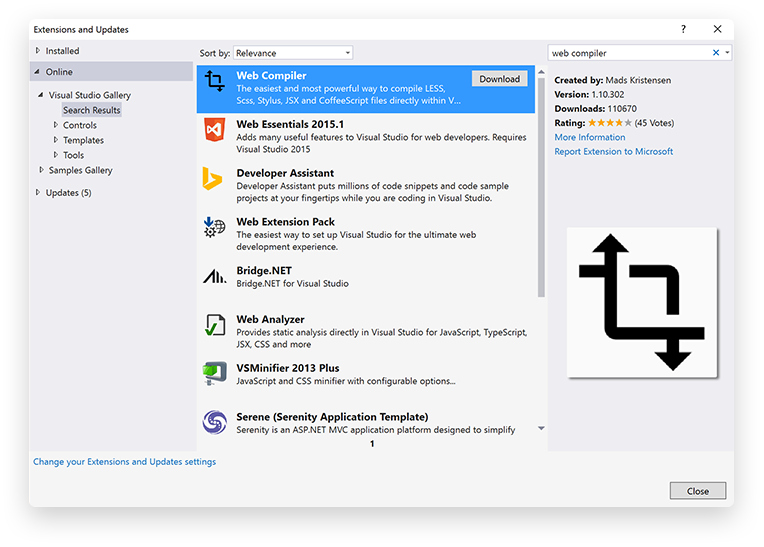Expand the Samples Gallery node

(x=41, y=170)
